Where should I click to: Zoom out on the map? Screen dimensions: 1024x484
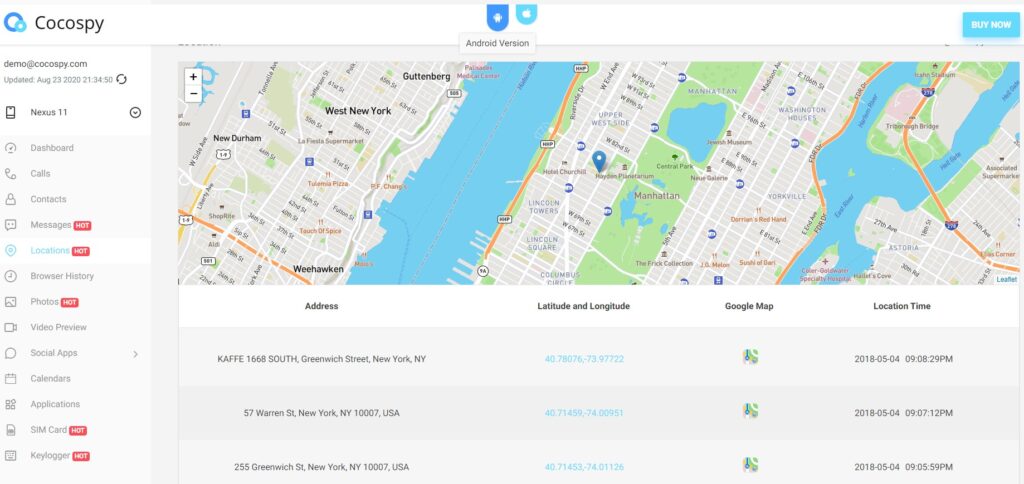click(x=193, y=94)
